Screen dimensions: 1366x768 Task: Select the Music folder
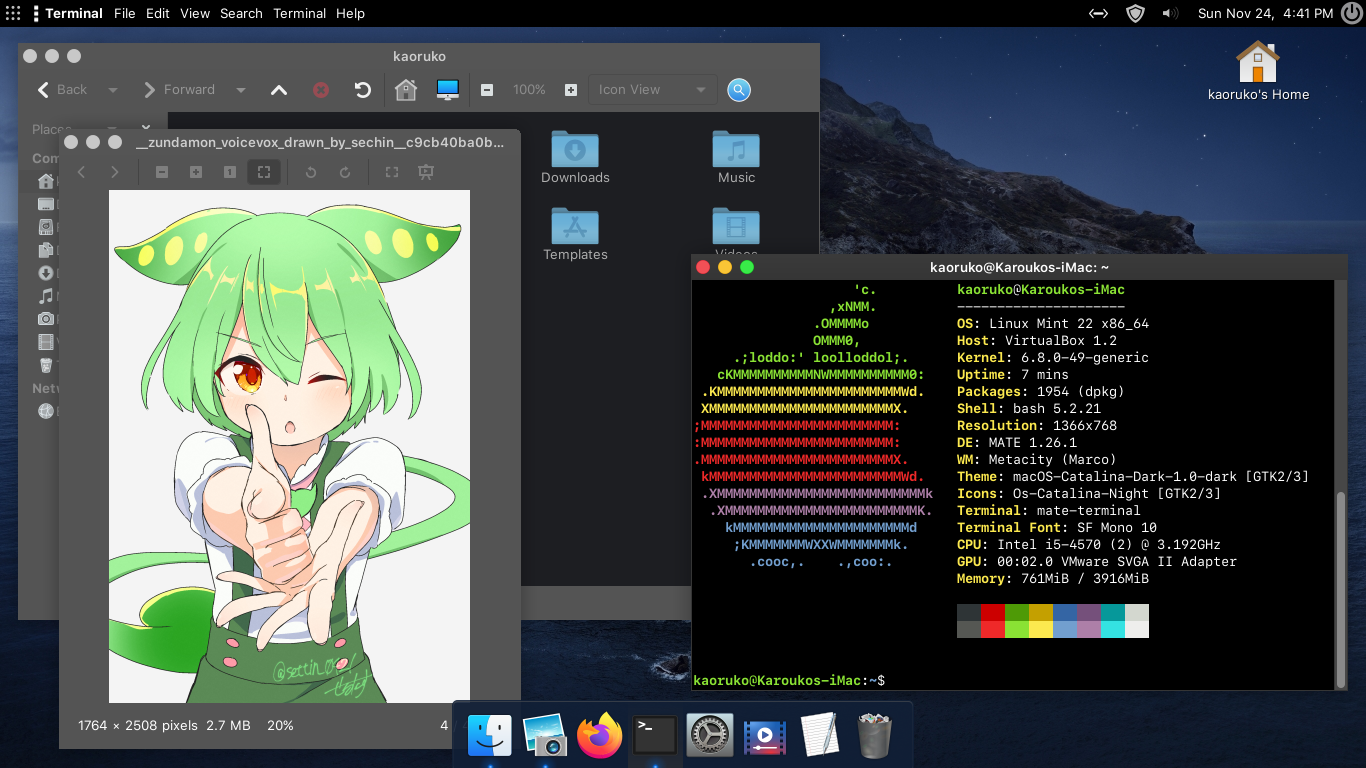[x=736, y=158]
